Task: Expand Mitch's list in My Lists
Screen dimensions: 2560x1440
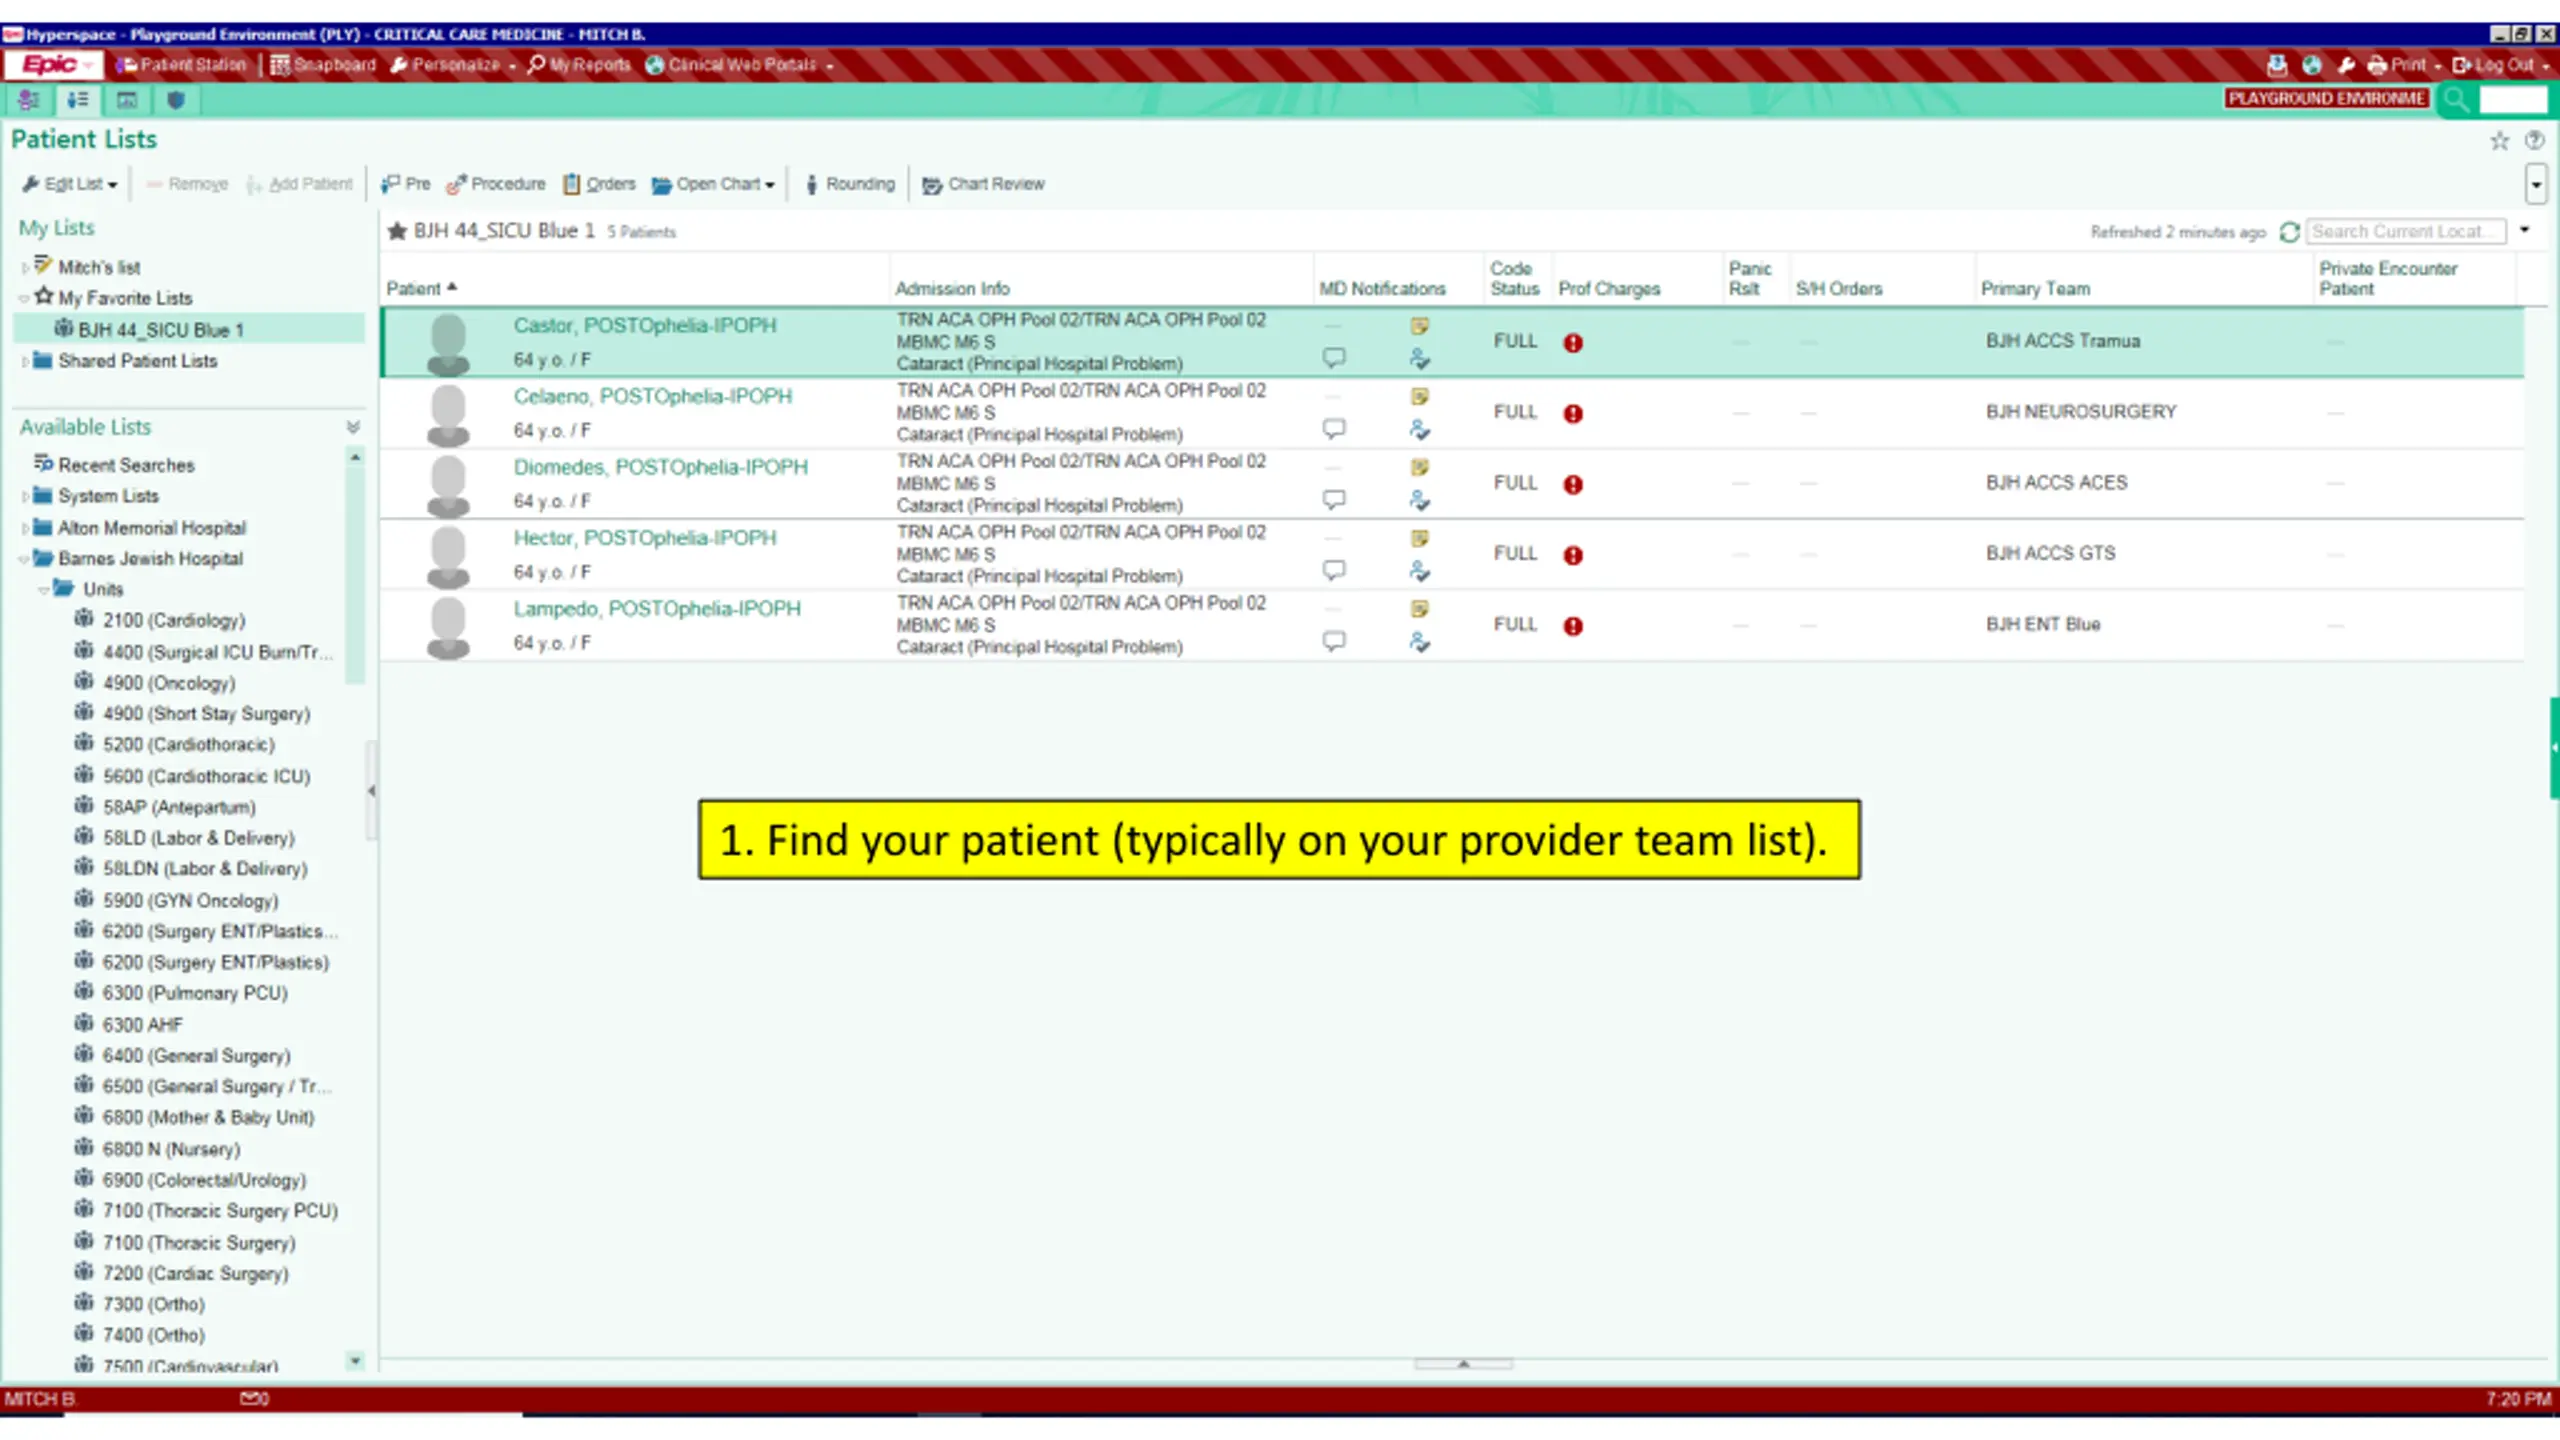Action: tap(25, 268)
